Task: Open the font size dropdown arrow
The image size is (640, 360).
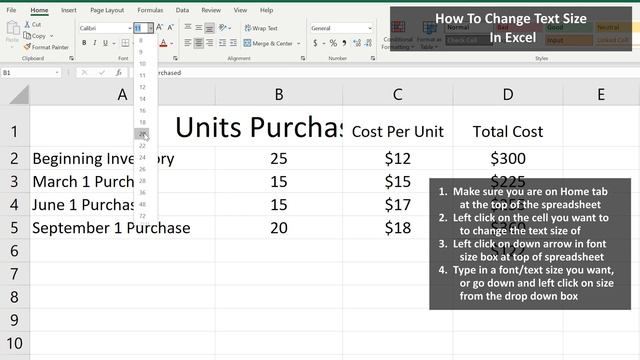Action: coord(151,28)
